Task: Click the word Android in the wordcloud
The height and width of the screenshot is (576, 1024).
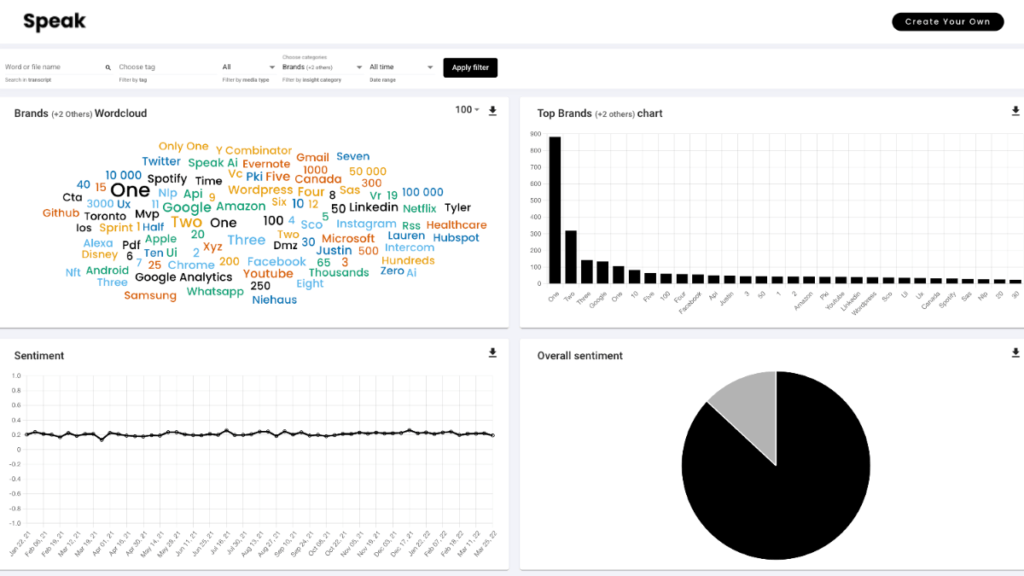Action: point(107,270)
